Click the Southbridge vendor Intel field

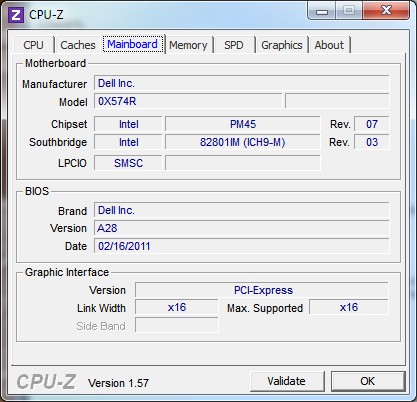[x=128, y=142]
